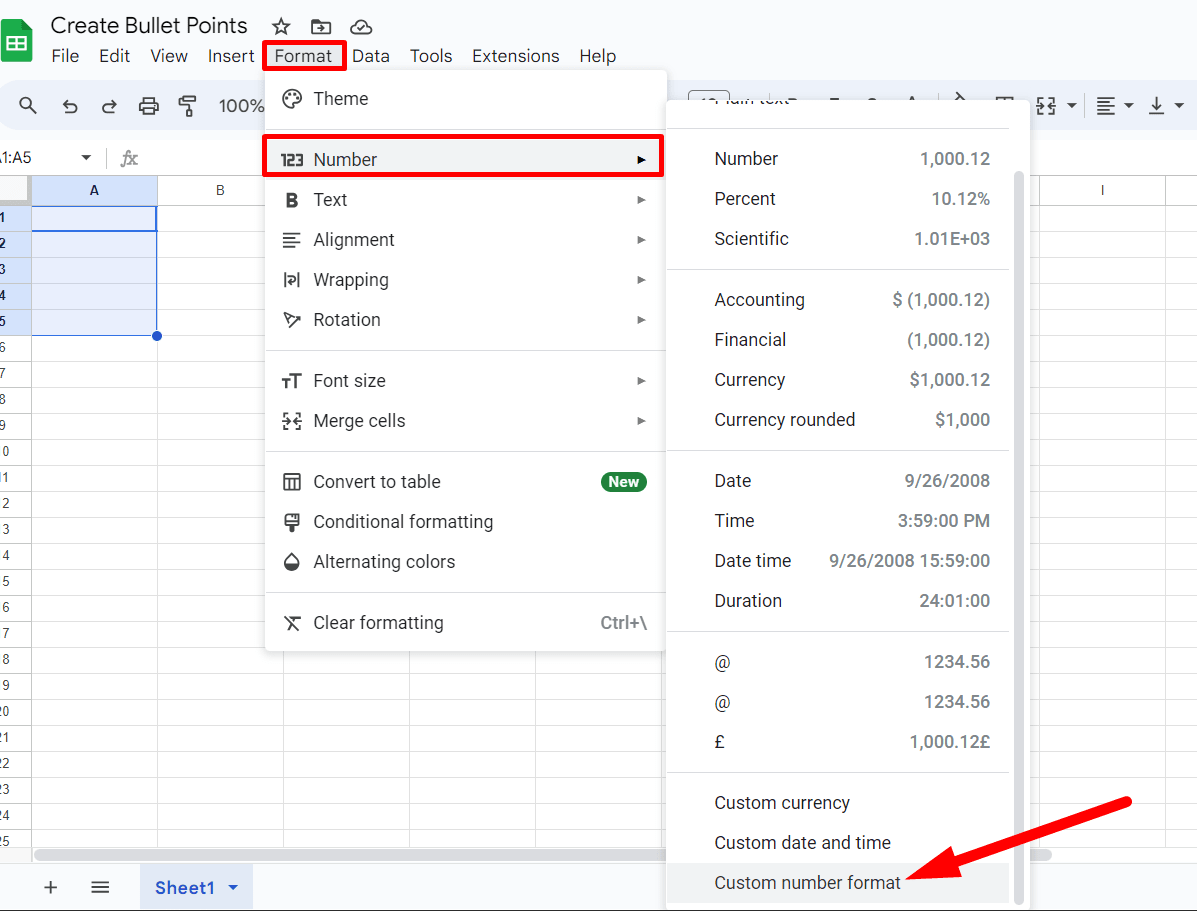Viewport: 1197px width, 911px height.
Task: Check the cloud save status
Action: coord(361,26)
